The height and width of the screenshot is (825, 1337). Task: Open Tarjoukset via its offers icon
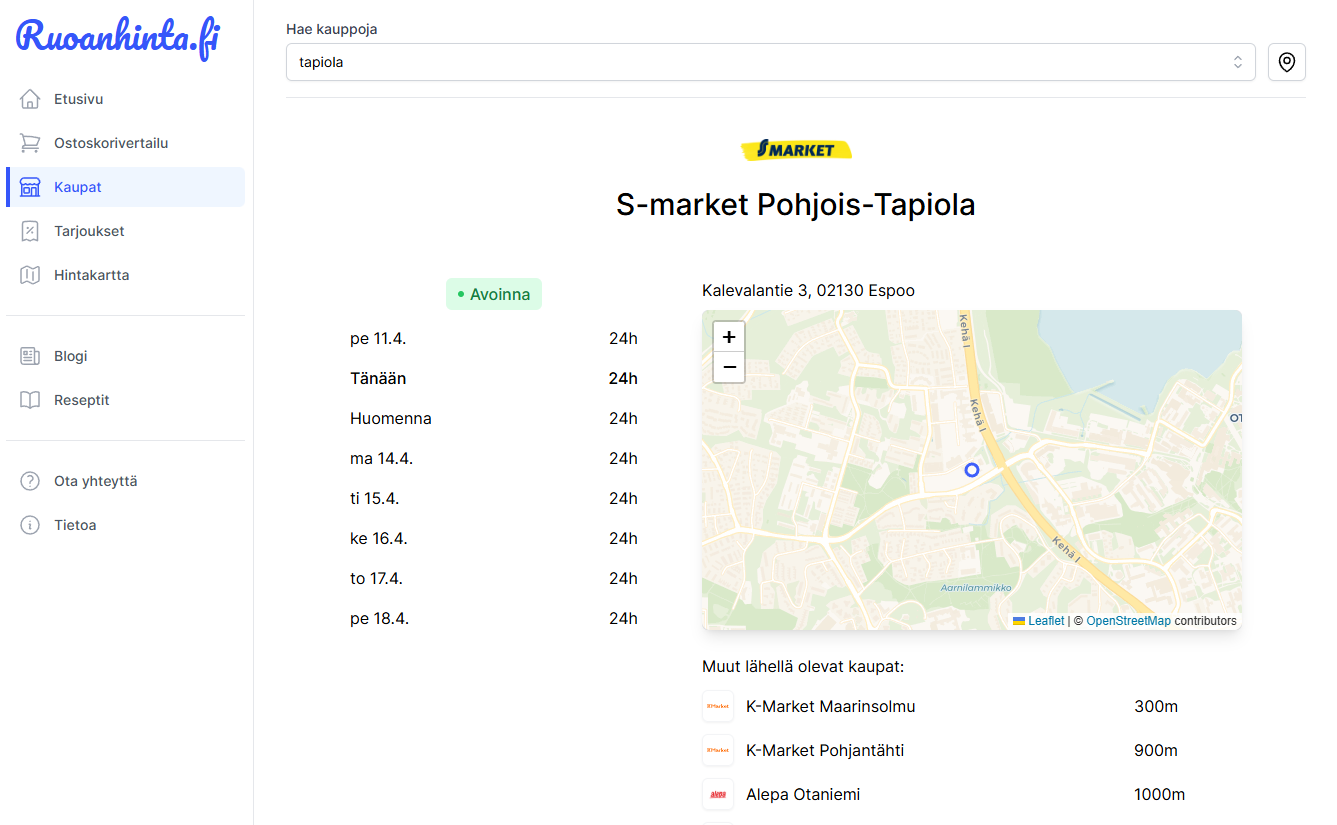(x=31, y=231)
